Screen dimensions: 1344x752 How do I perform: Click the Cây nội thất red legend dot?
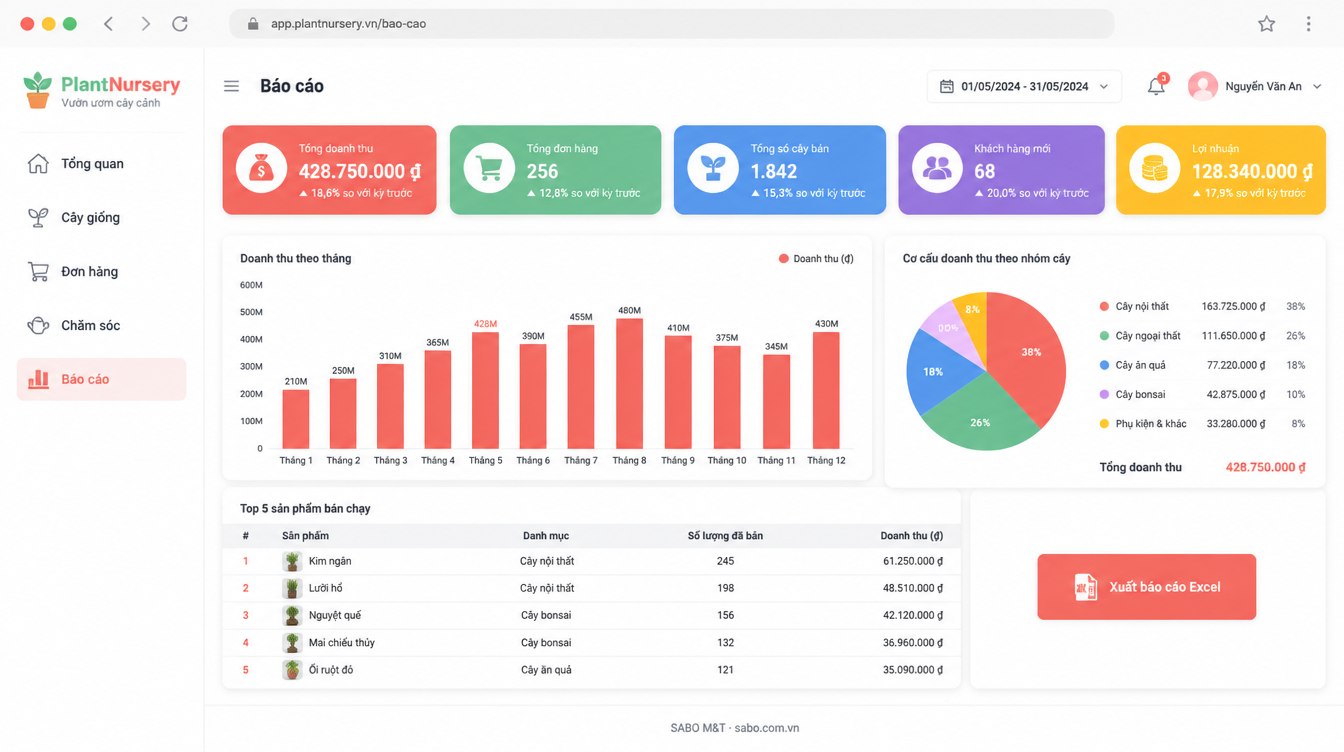(1104, 307)
